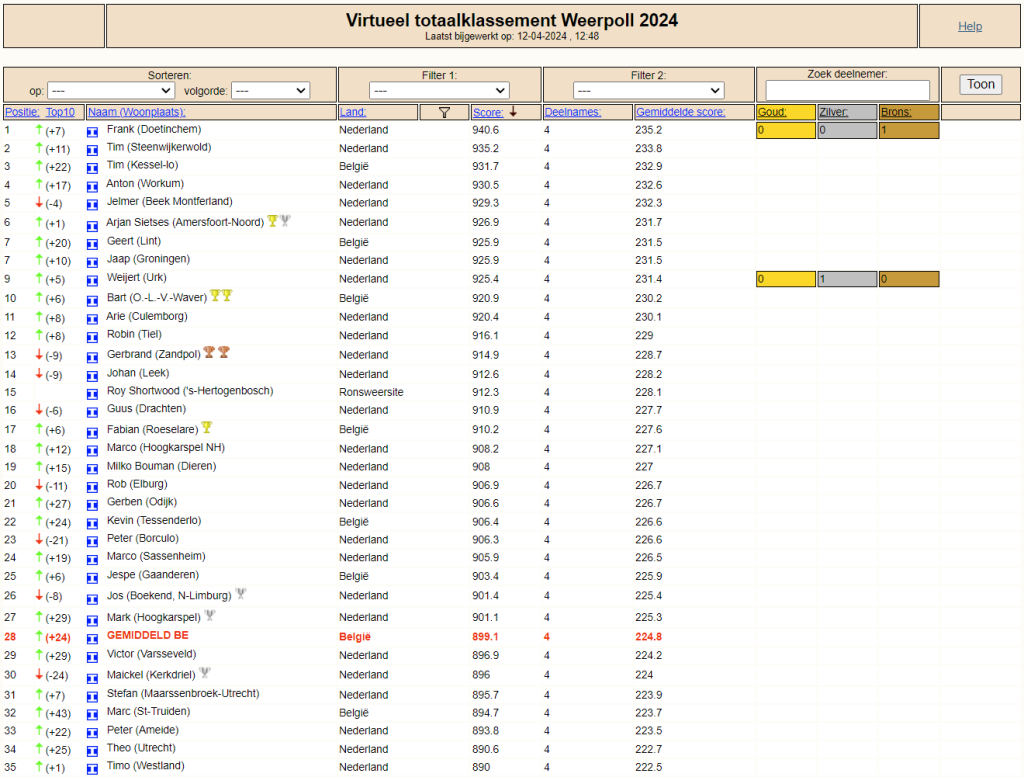
Task: Open the 'op' sort field dropdown
Action: click(110, 90)
